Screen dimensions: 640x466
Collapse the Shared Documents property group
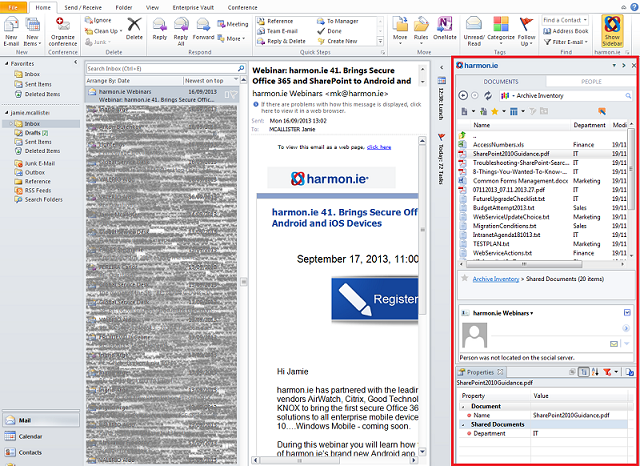pos(463,425)
